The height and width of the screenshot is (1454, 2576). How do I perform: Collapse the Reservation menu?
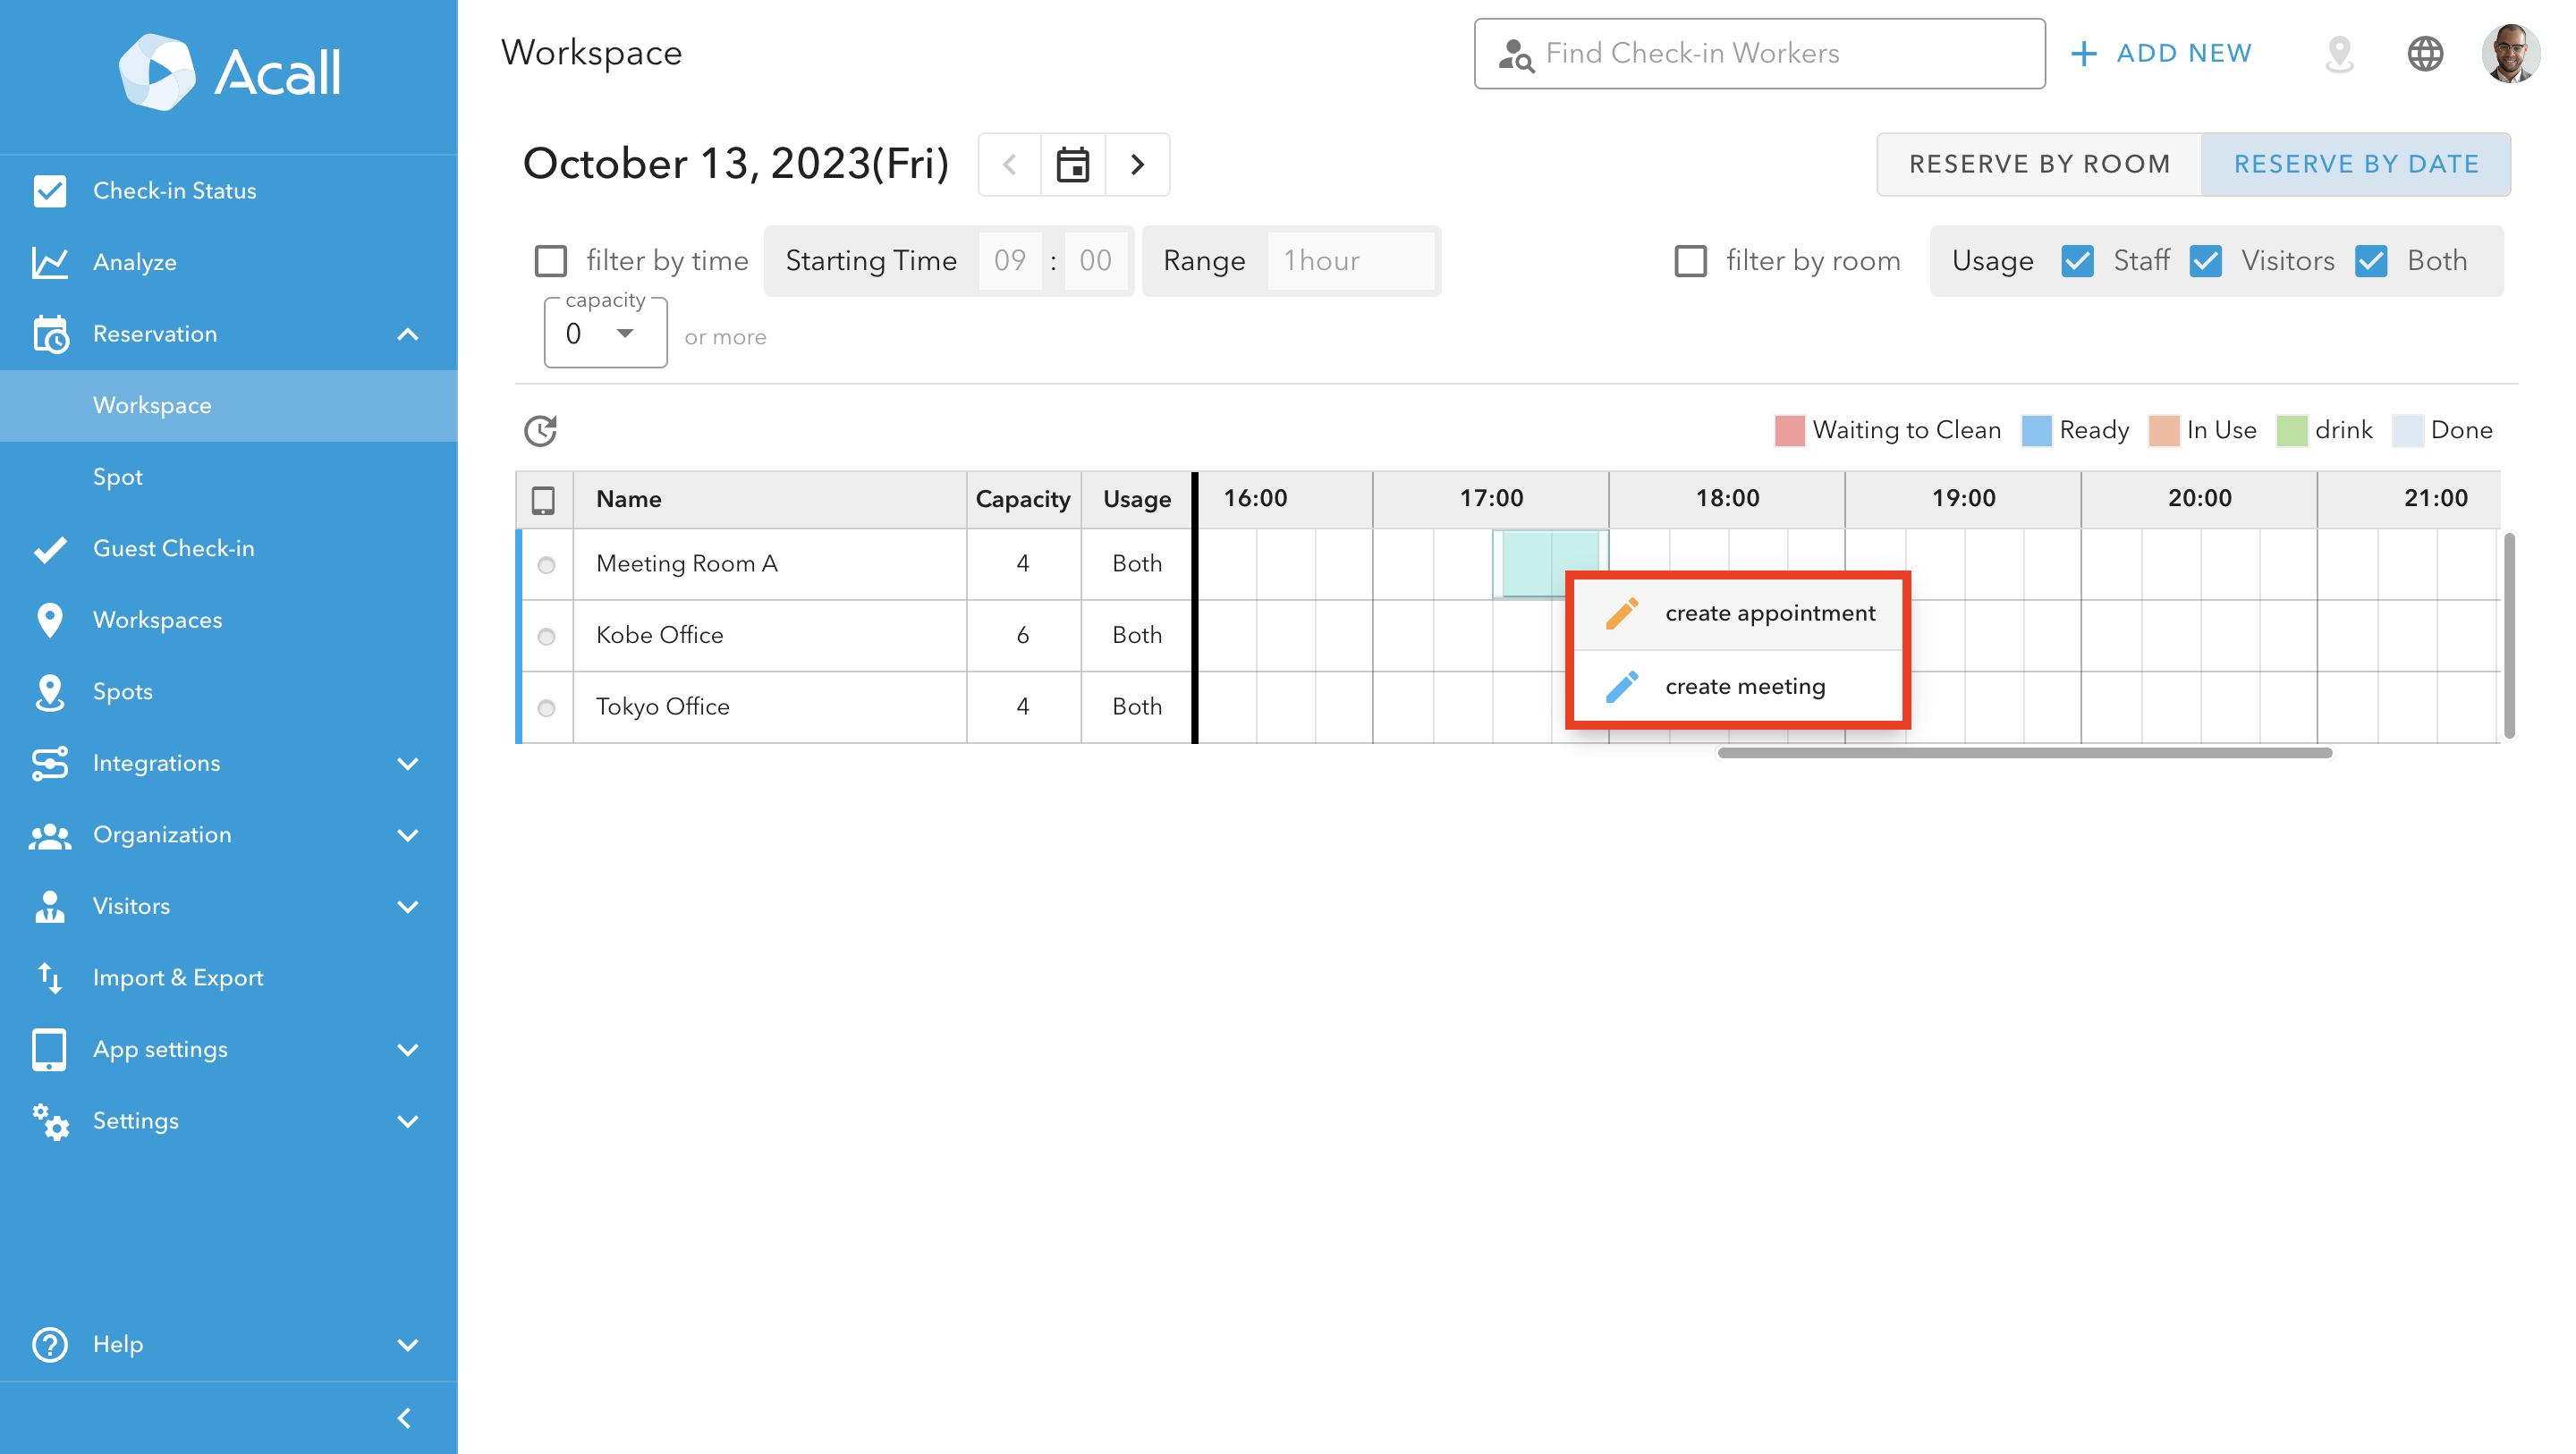coord(408,334)
